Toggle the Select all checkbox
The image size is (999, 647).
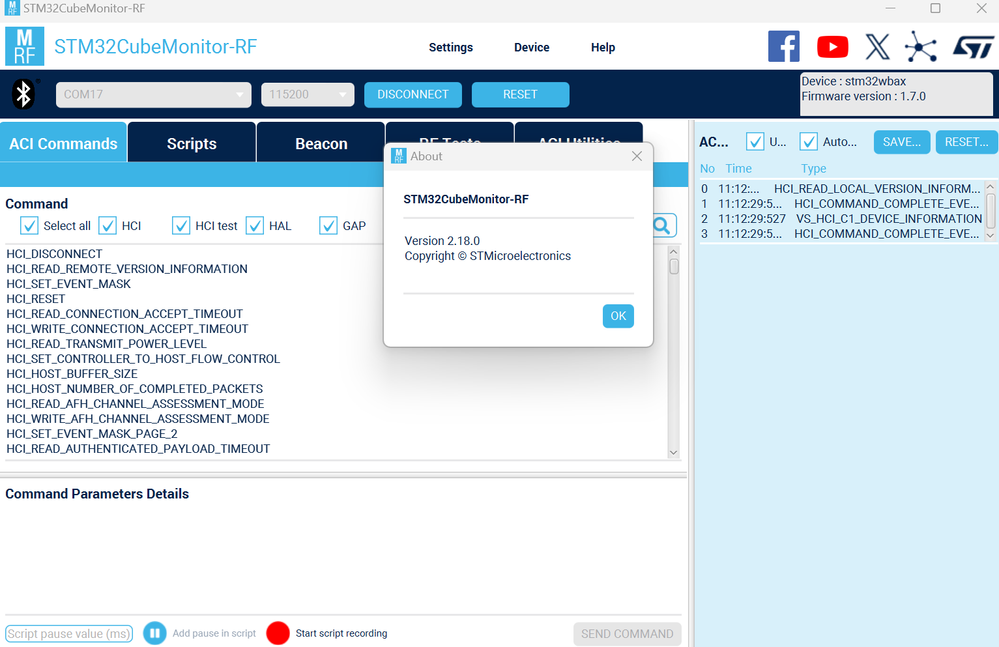click(29, 225)
